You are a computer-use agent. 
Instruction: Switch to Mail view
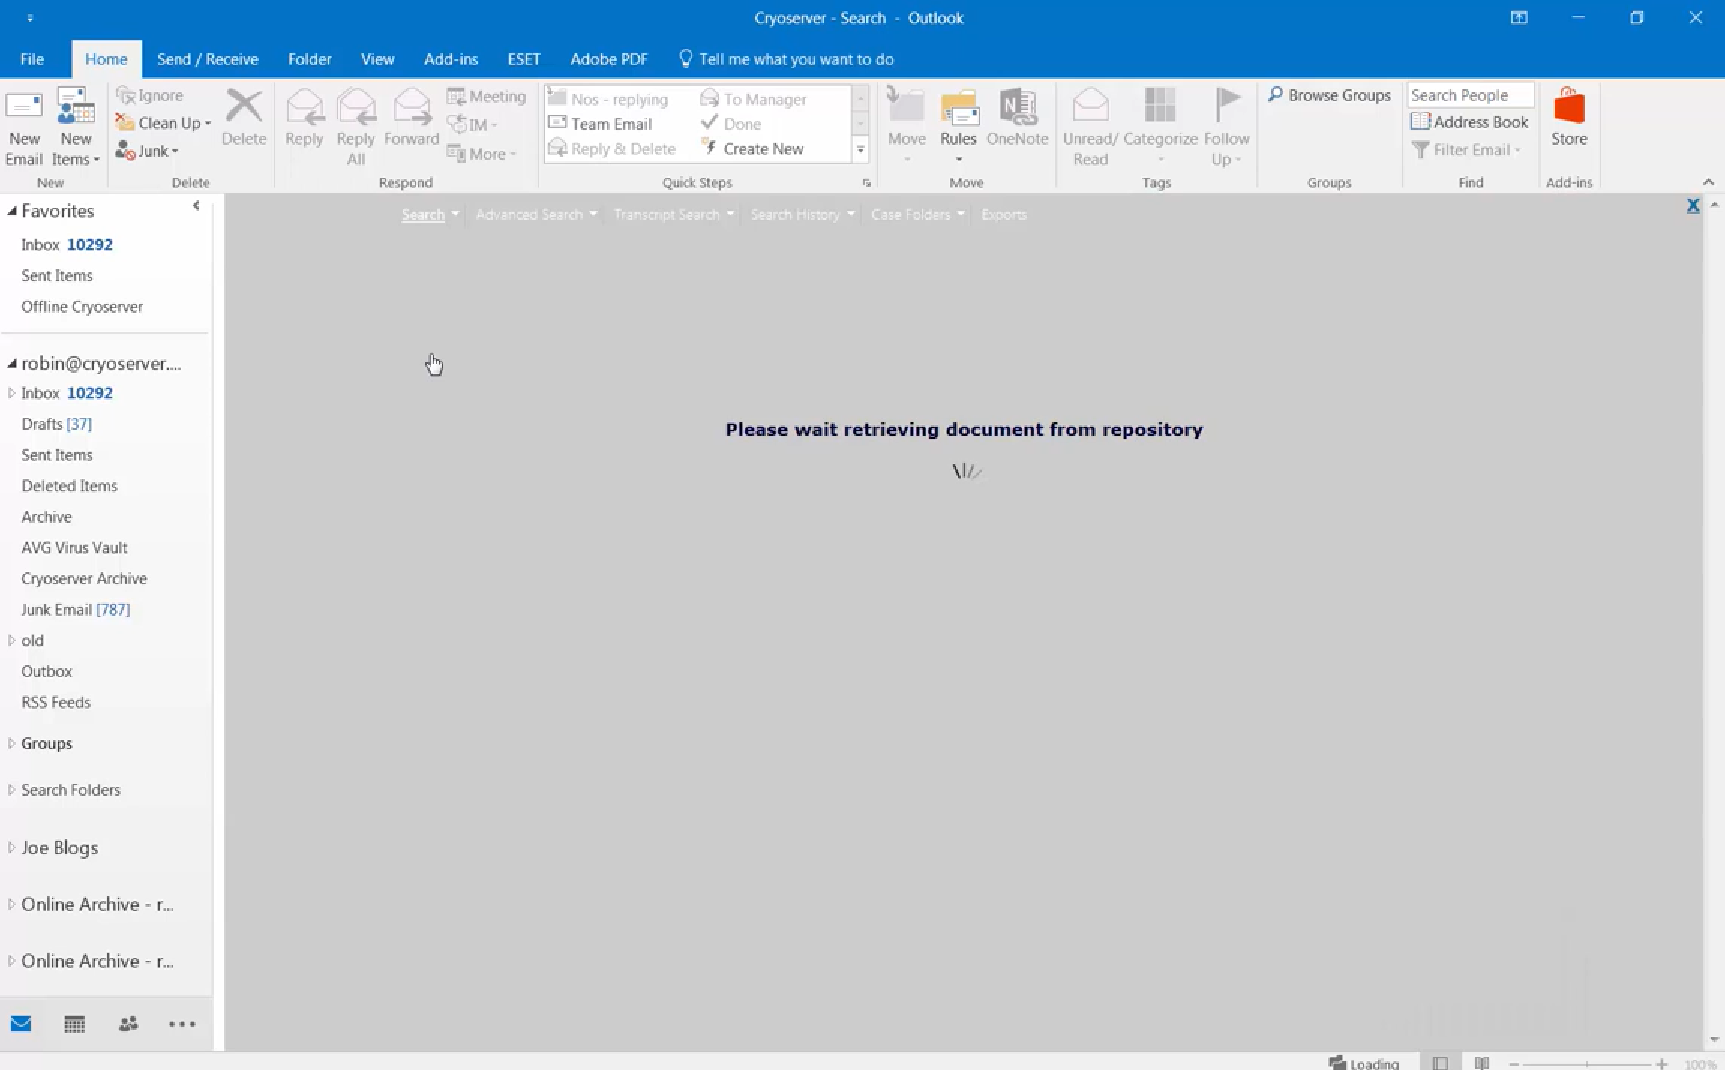[x=21, y=1024]
